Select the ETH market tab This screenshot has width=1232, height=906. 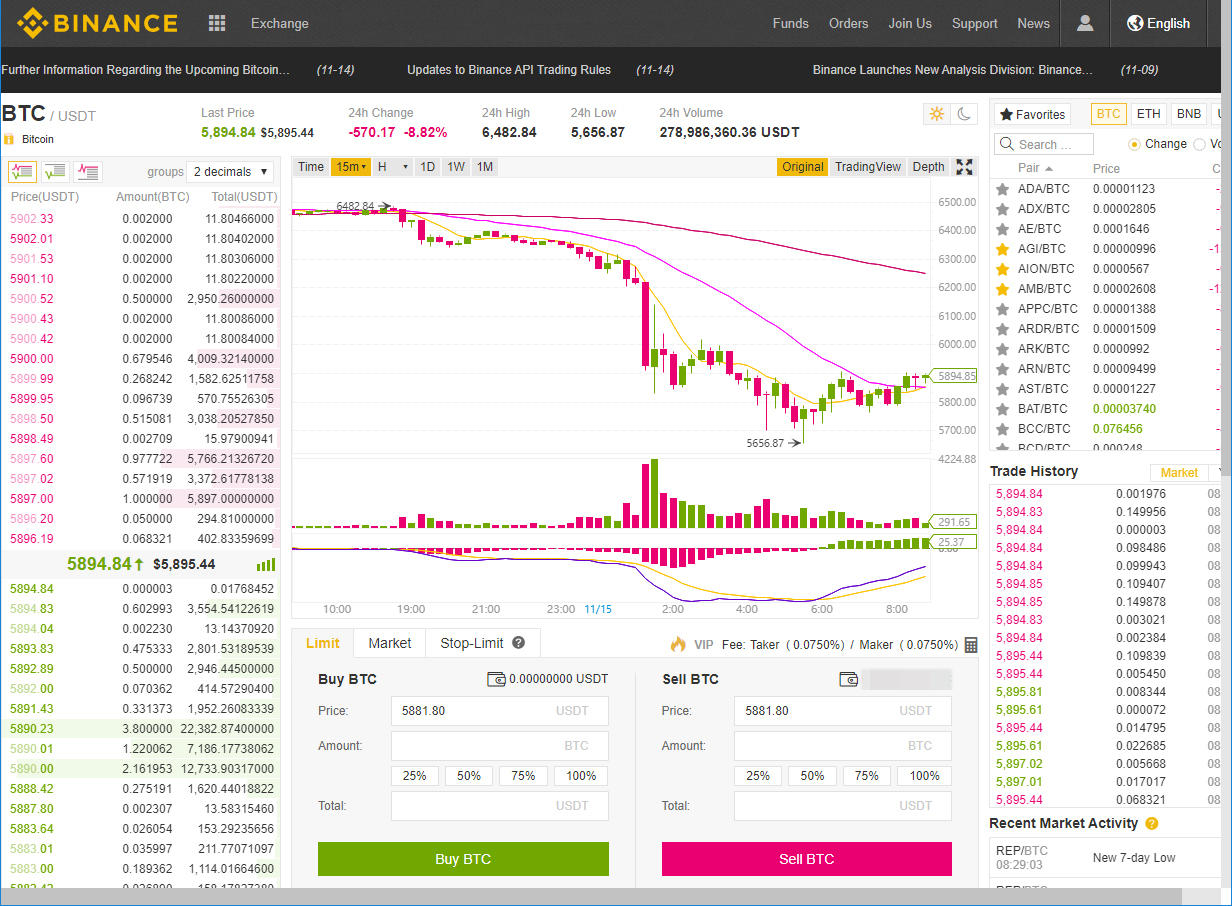(x=1149, y=114)
